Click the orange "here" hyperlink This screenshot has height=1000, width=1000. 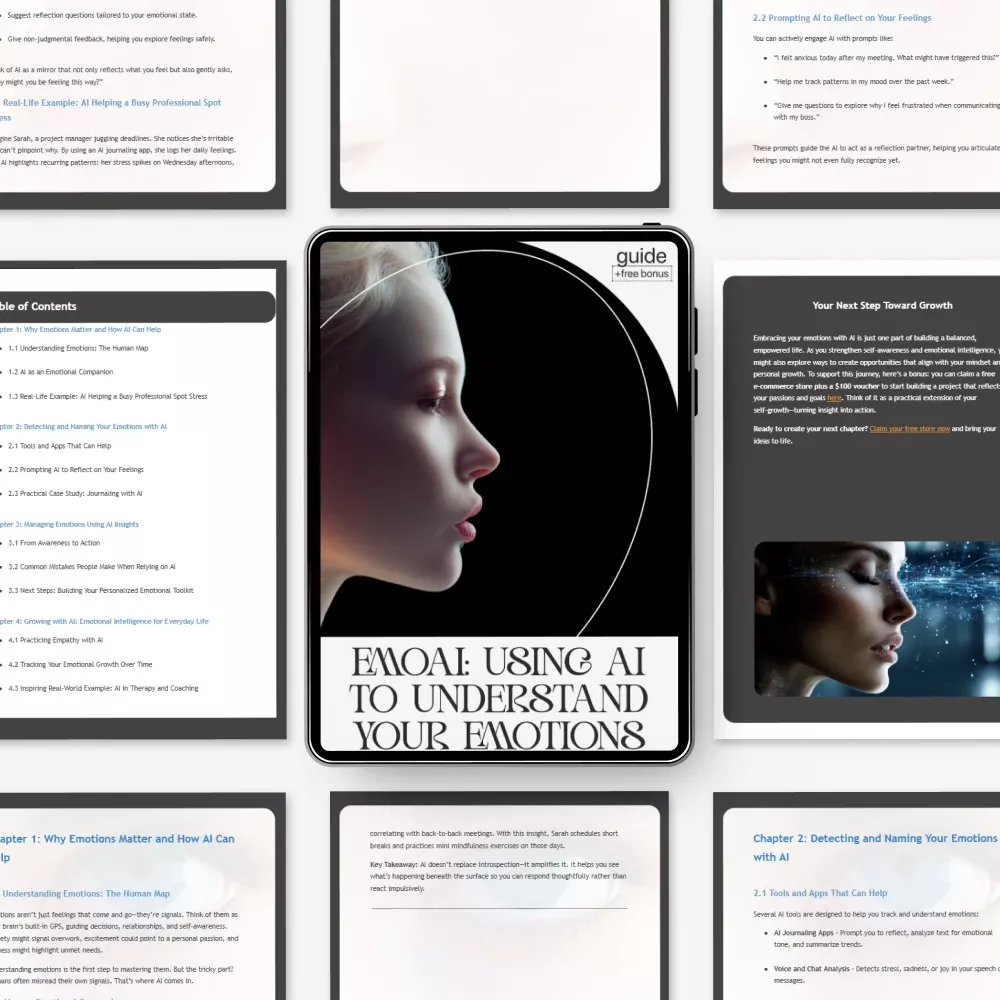834,398
